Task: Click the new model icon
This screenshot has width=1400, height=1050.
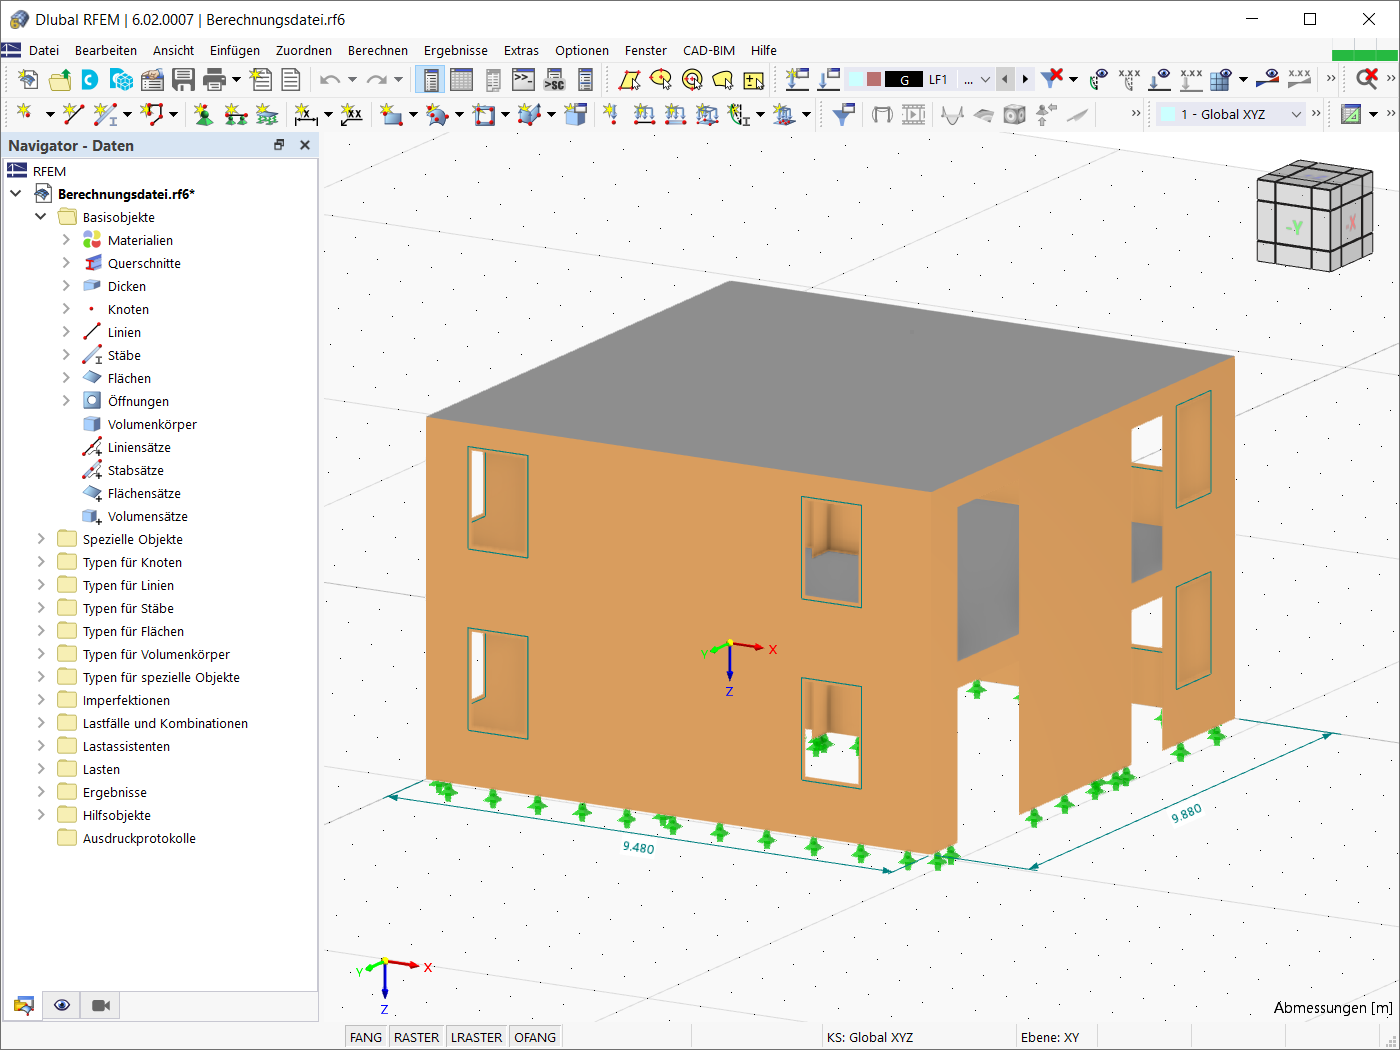Action: tap(28, 79)
